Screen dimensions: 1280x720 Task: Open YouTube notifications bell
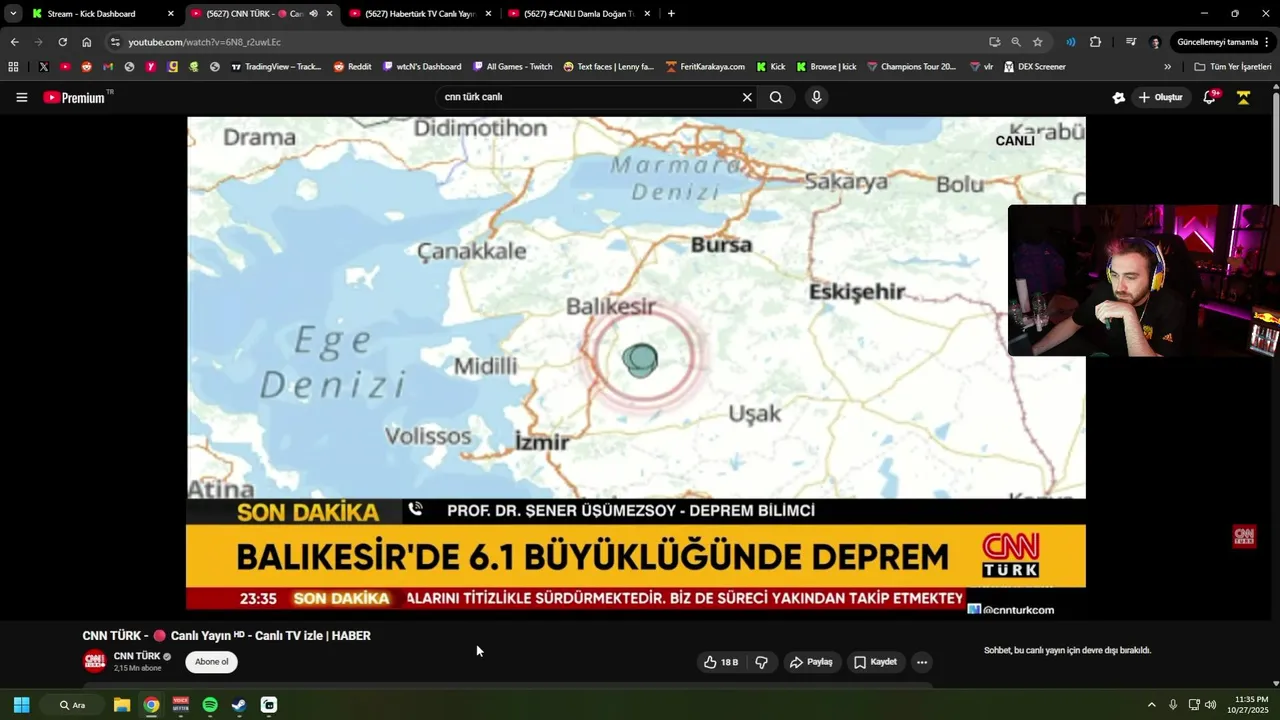[x=1209, y=97]
